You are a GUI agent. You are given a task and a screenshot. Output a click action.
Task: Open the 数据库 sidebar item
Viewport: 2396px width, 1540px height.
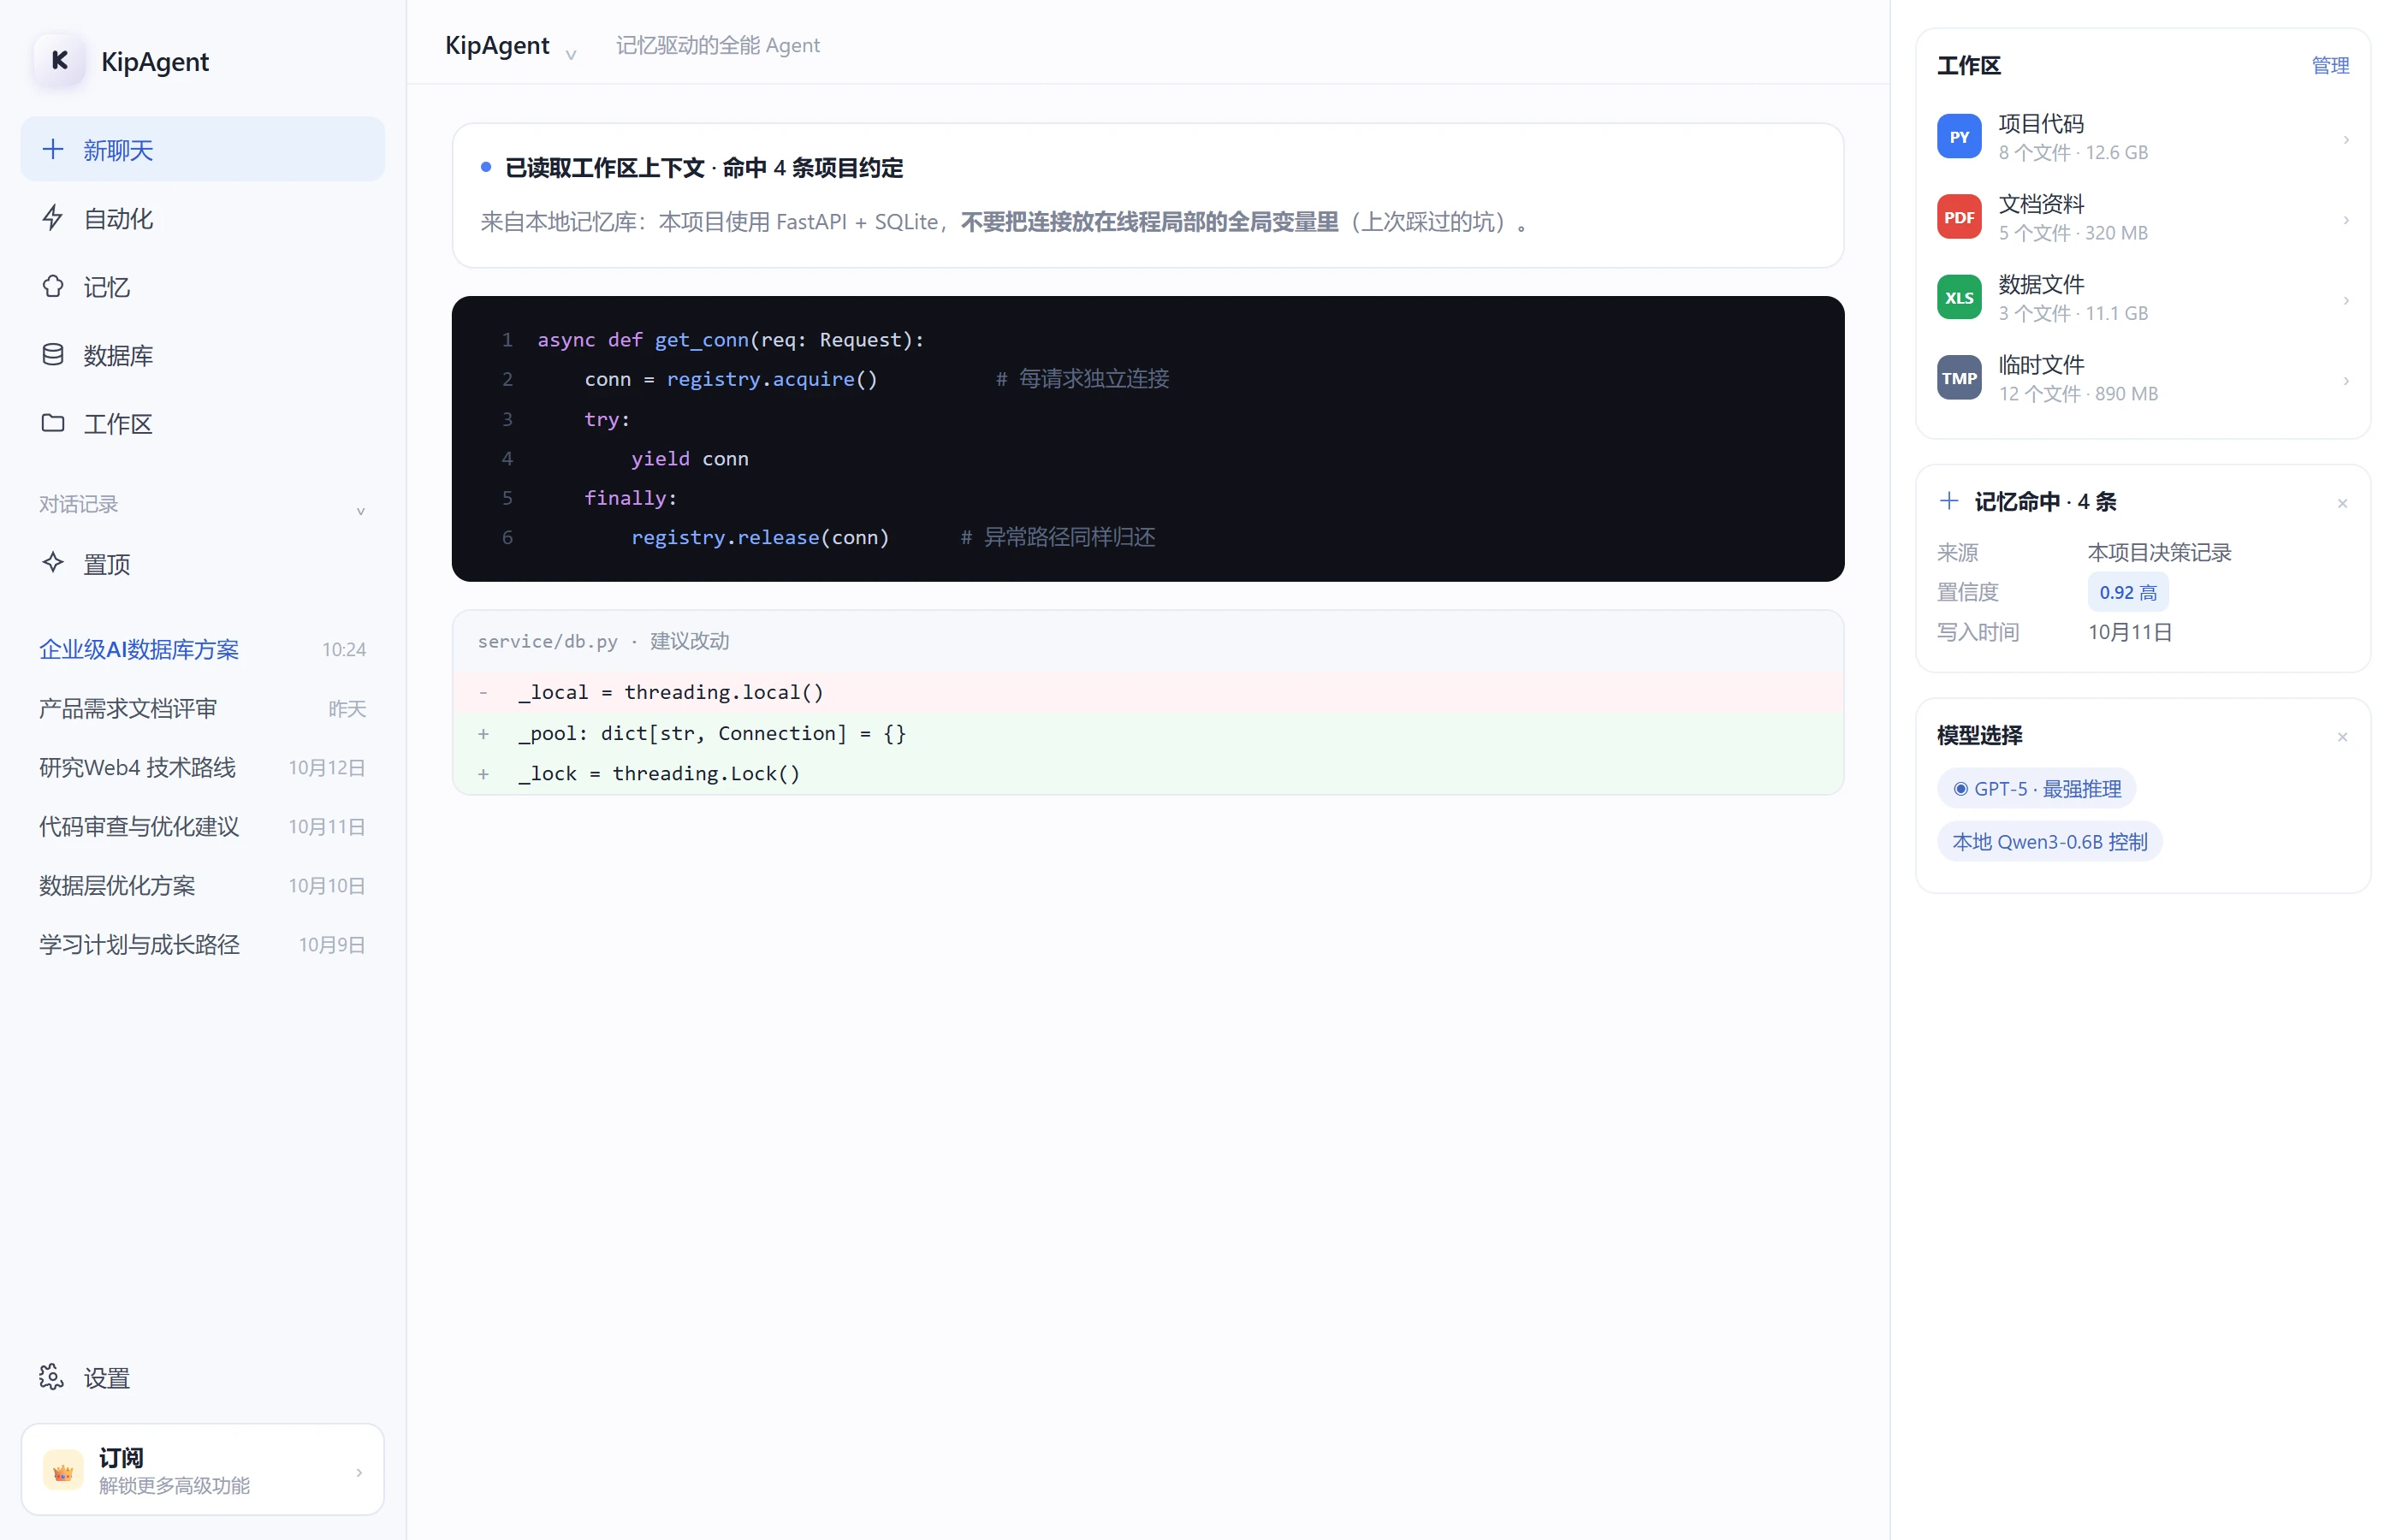point(202,355)
